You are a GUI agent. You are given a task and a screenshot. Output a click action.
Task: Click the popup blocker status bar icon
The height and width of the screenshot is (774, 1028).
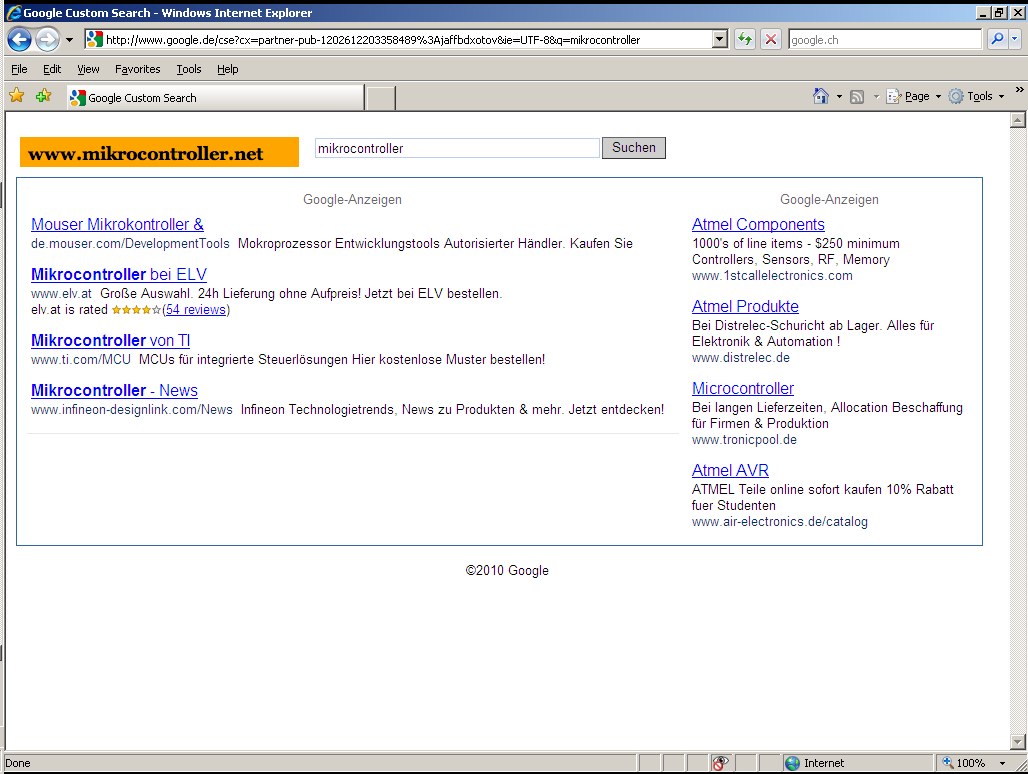tap(720, 763)
